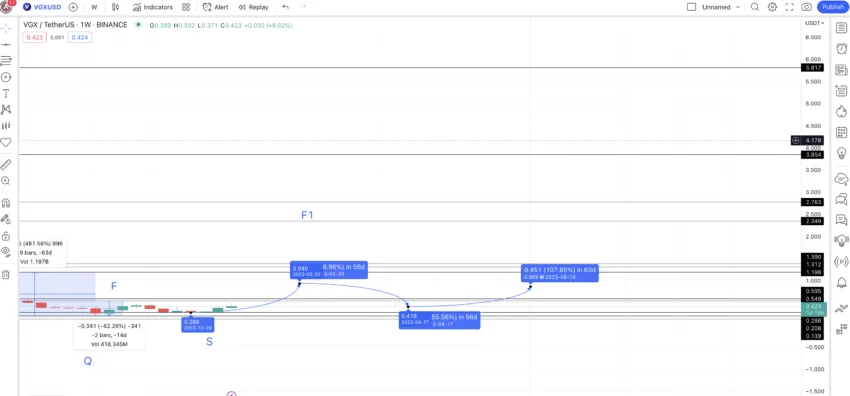Select the crosshair cursor tool
This screenshot has height=396, width=850.
pos(6,28)
